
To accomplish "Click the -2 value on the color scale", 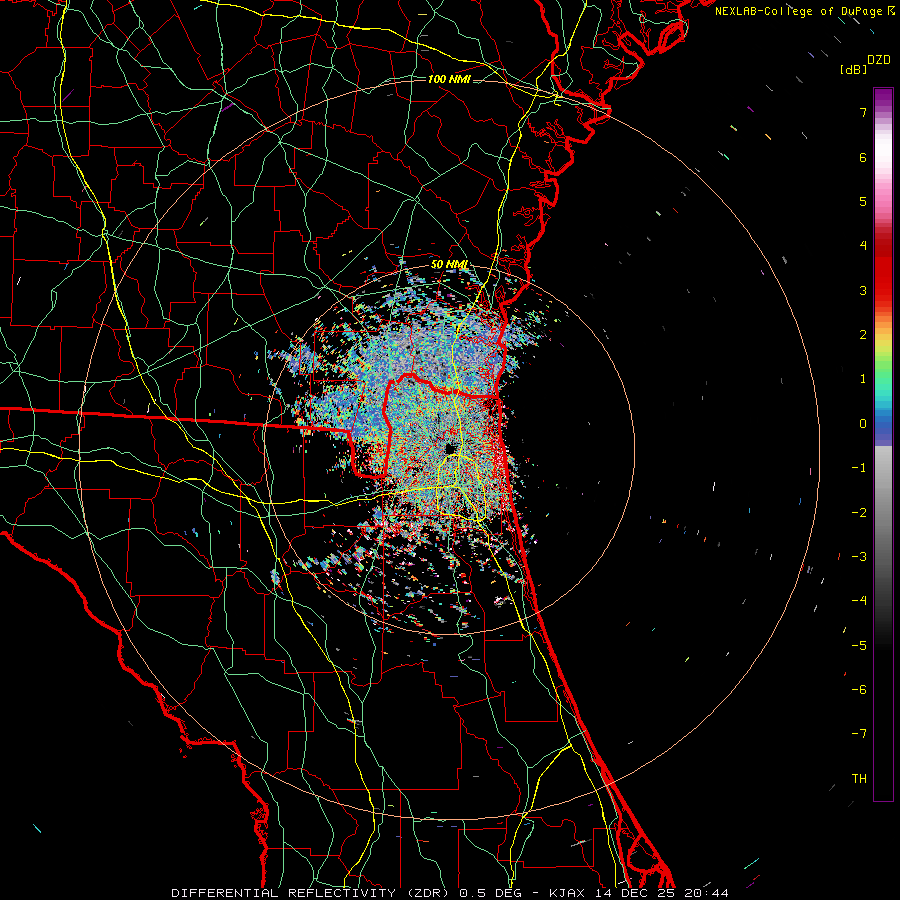I will point(859,512).
